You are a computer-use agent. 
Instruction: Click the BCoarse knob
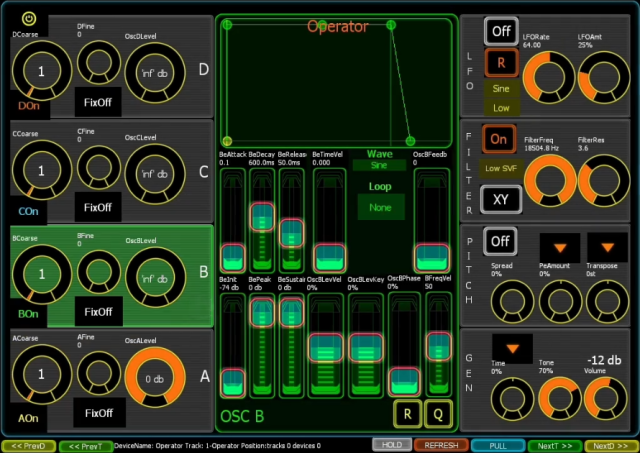pyautogui.click(x=41, y=274)
